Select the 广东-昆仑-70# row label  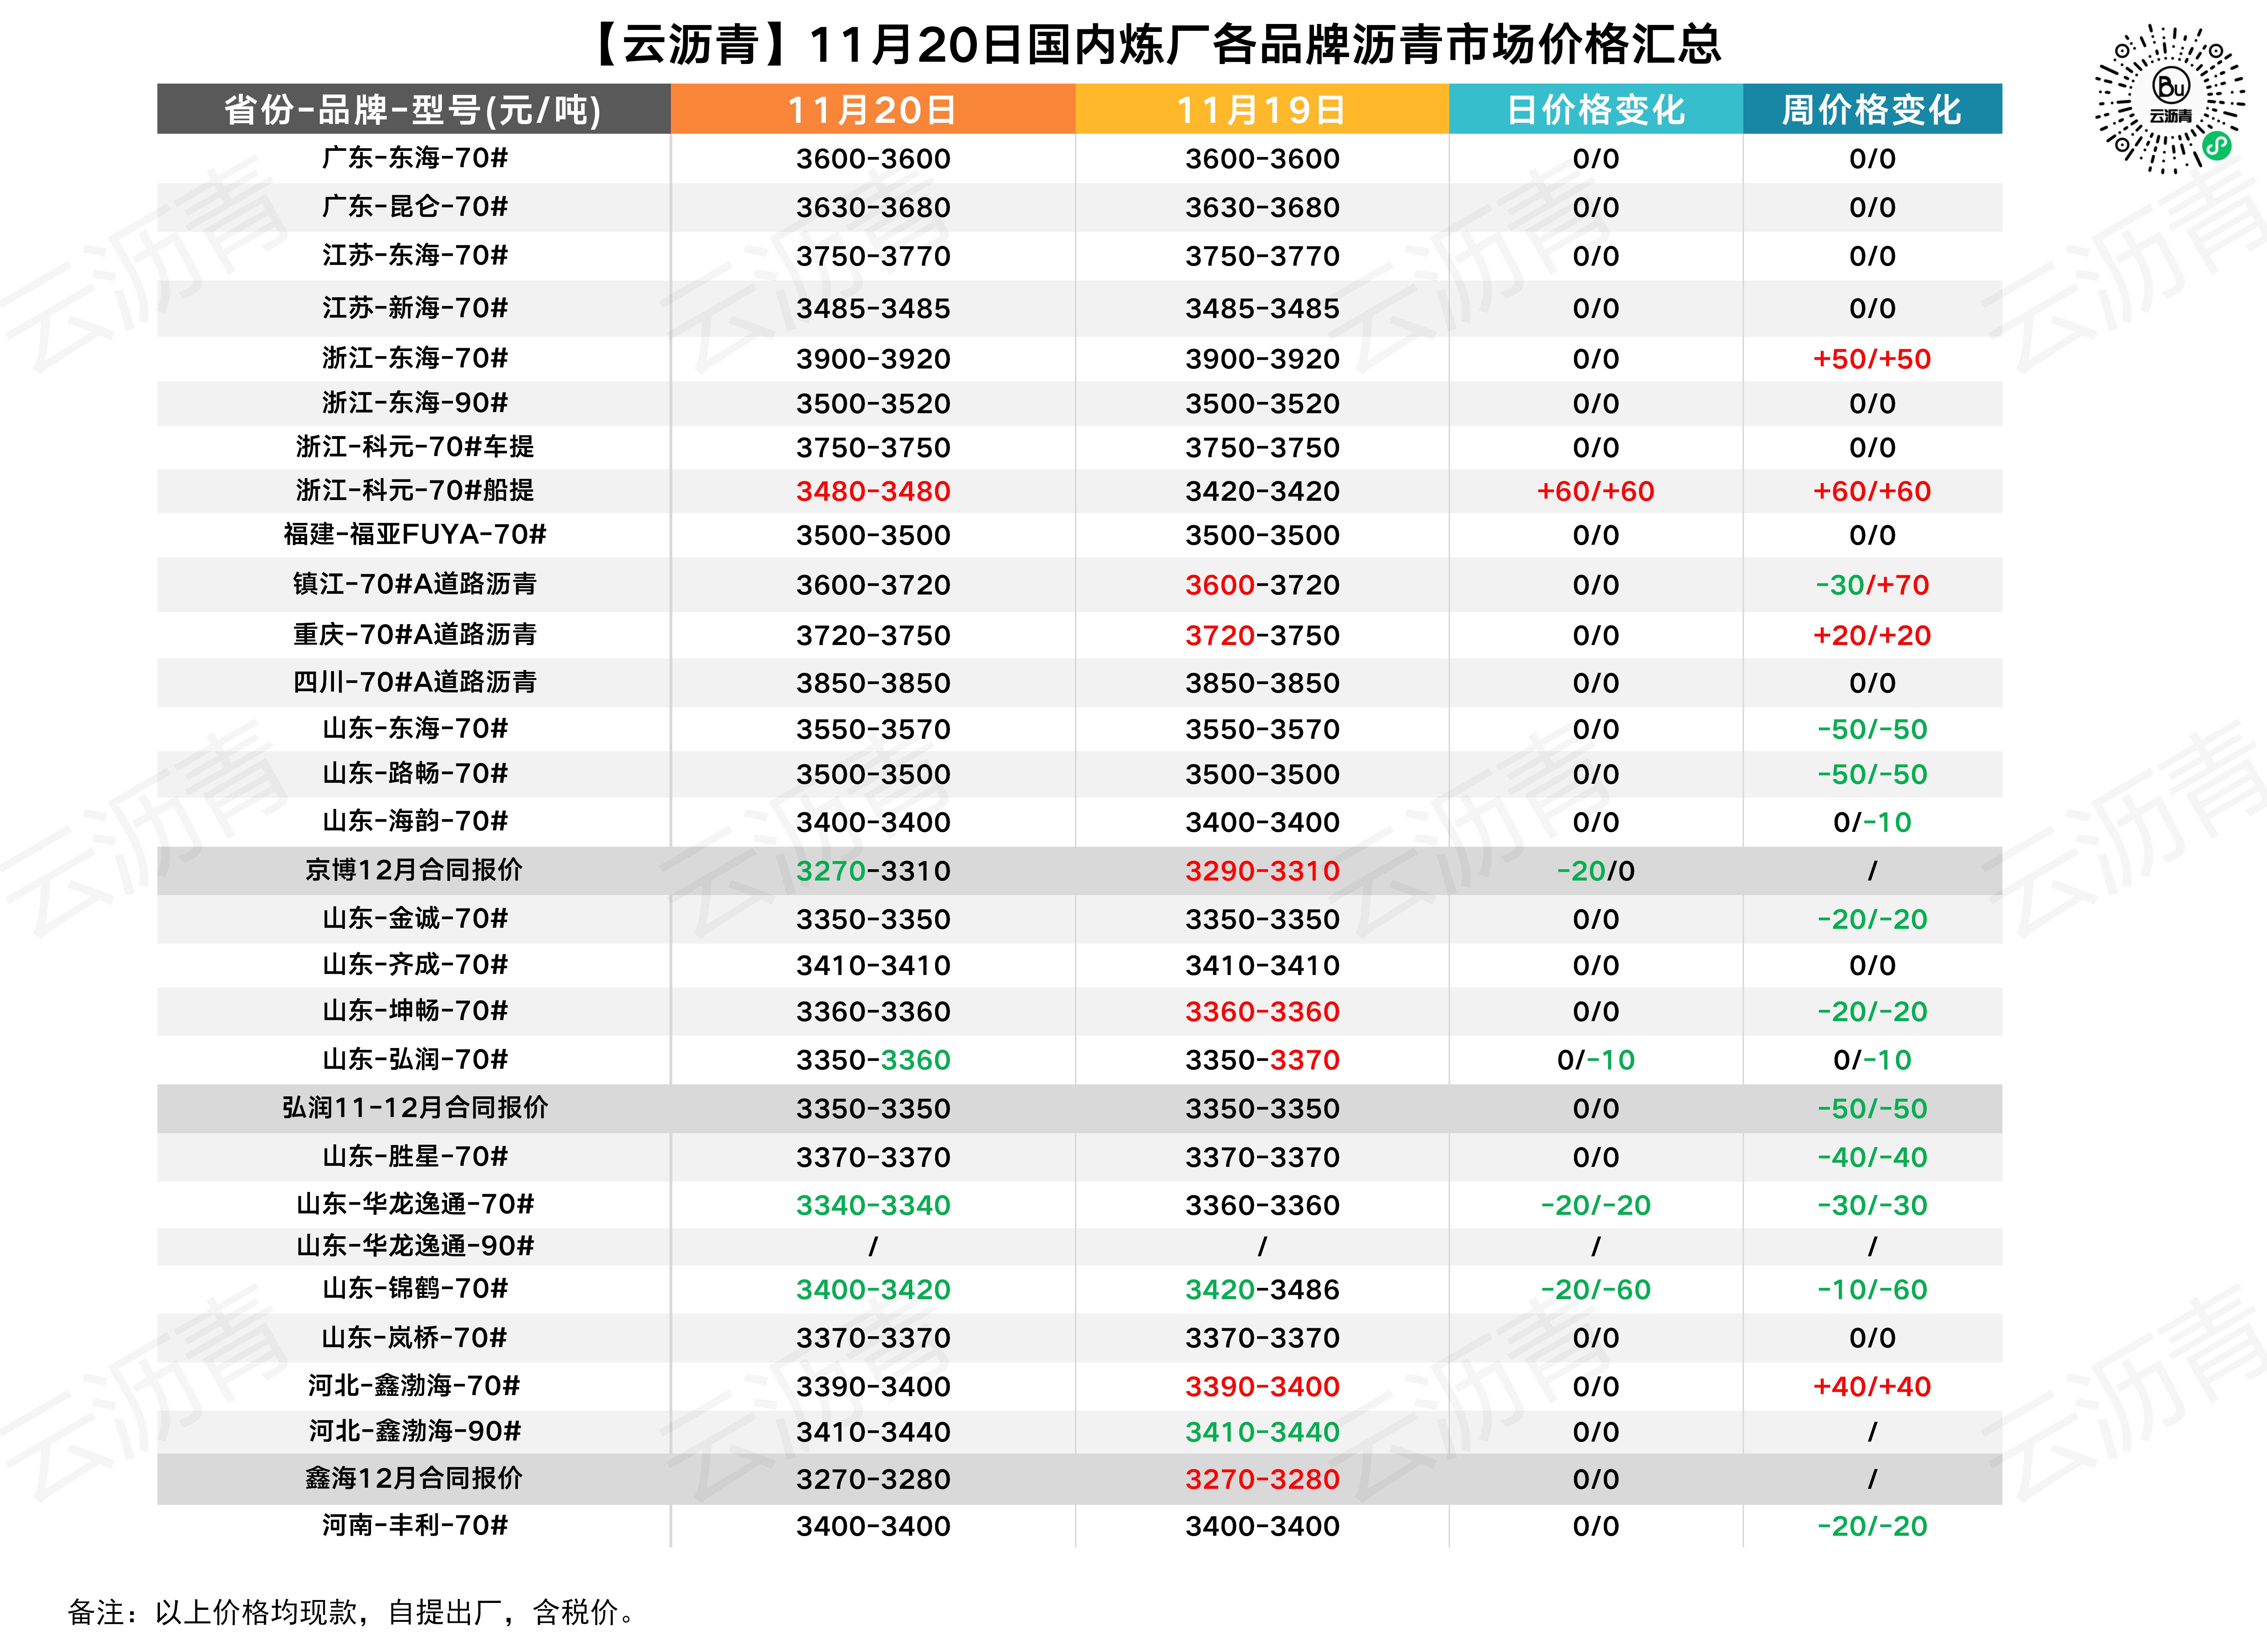[415, 207]
